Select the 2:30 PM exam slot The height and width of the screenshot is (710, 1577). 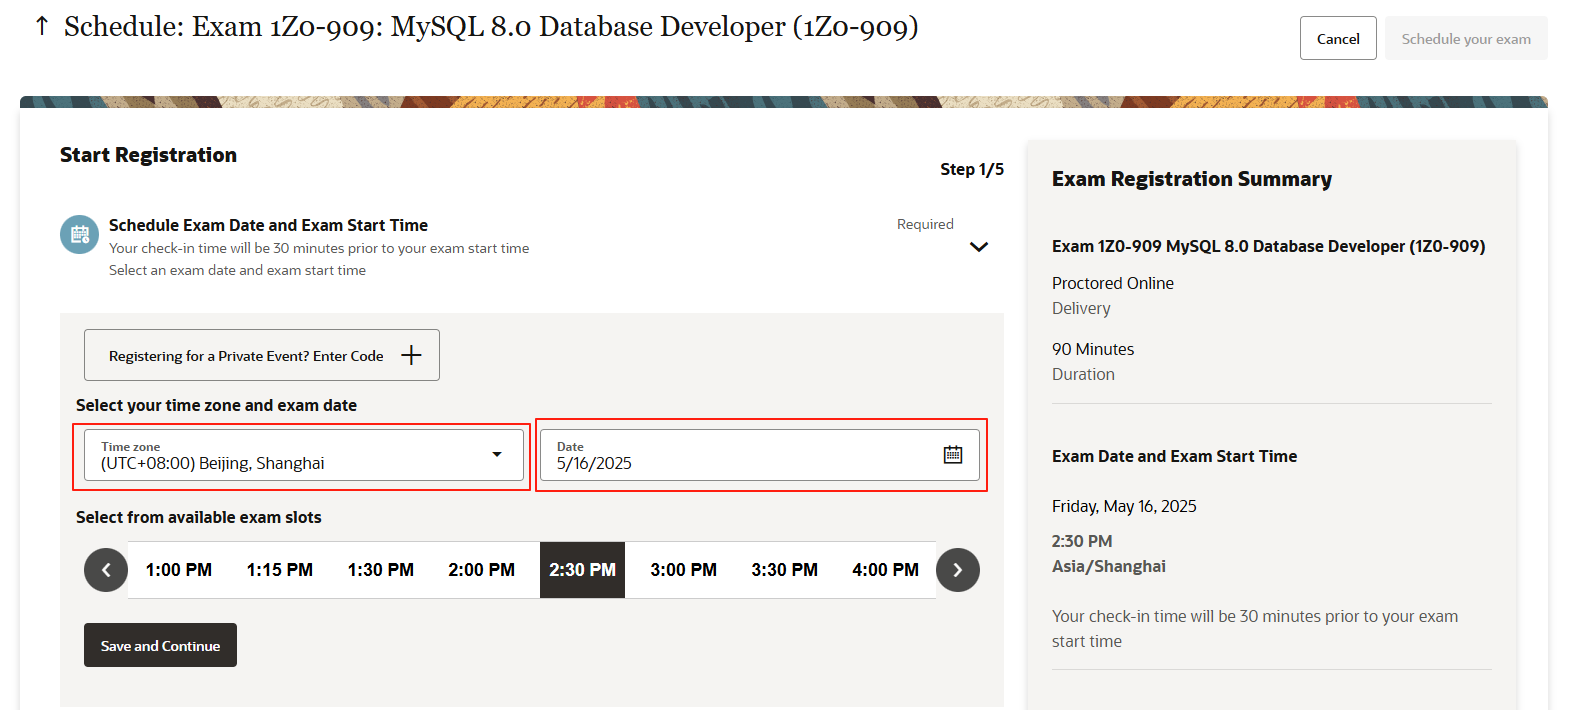click(582, 570)
